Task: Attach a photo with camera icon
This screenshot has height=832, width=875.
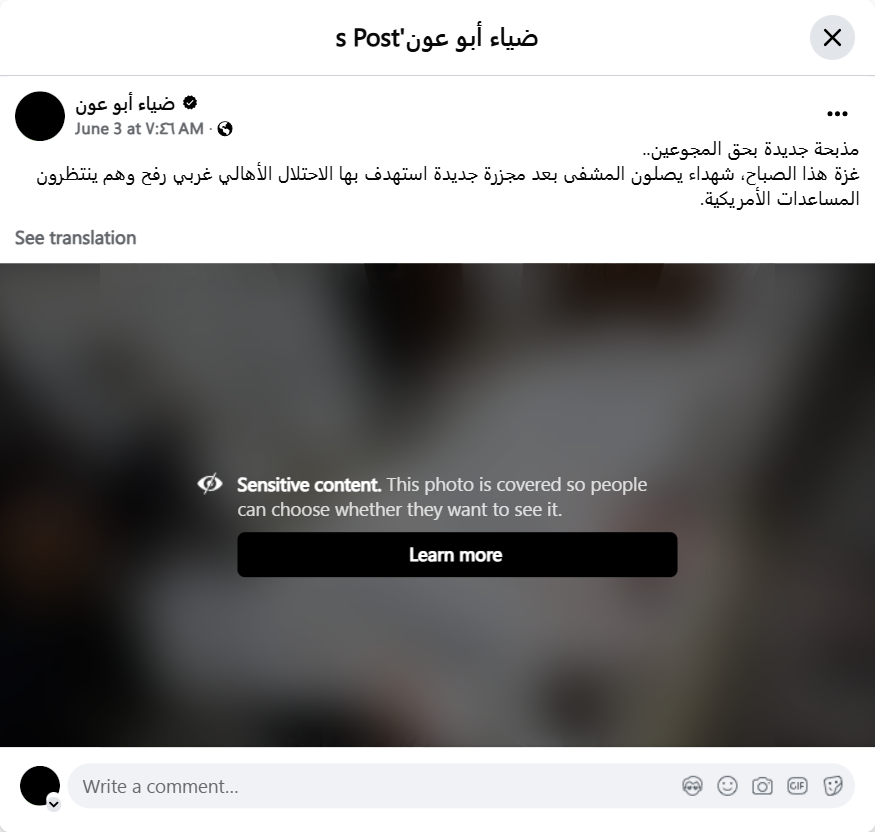Action: pyautogui.click(x=762, y=786)
